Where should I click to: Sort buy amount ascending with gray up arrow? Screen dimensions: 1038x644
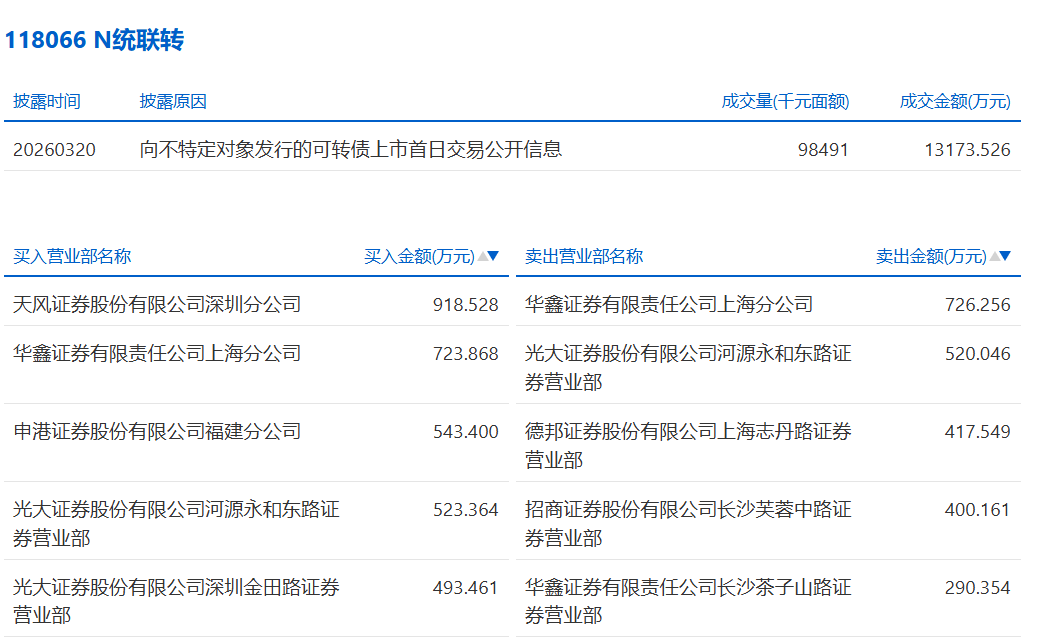(x=482, y=256)
